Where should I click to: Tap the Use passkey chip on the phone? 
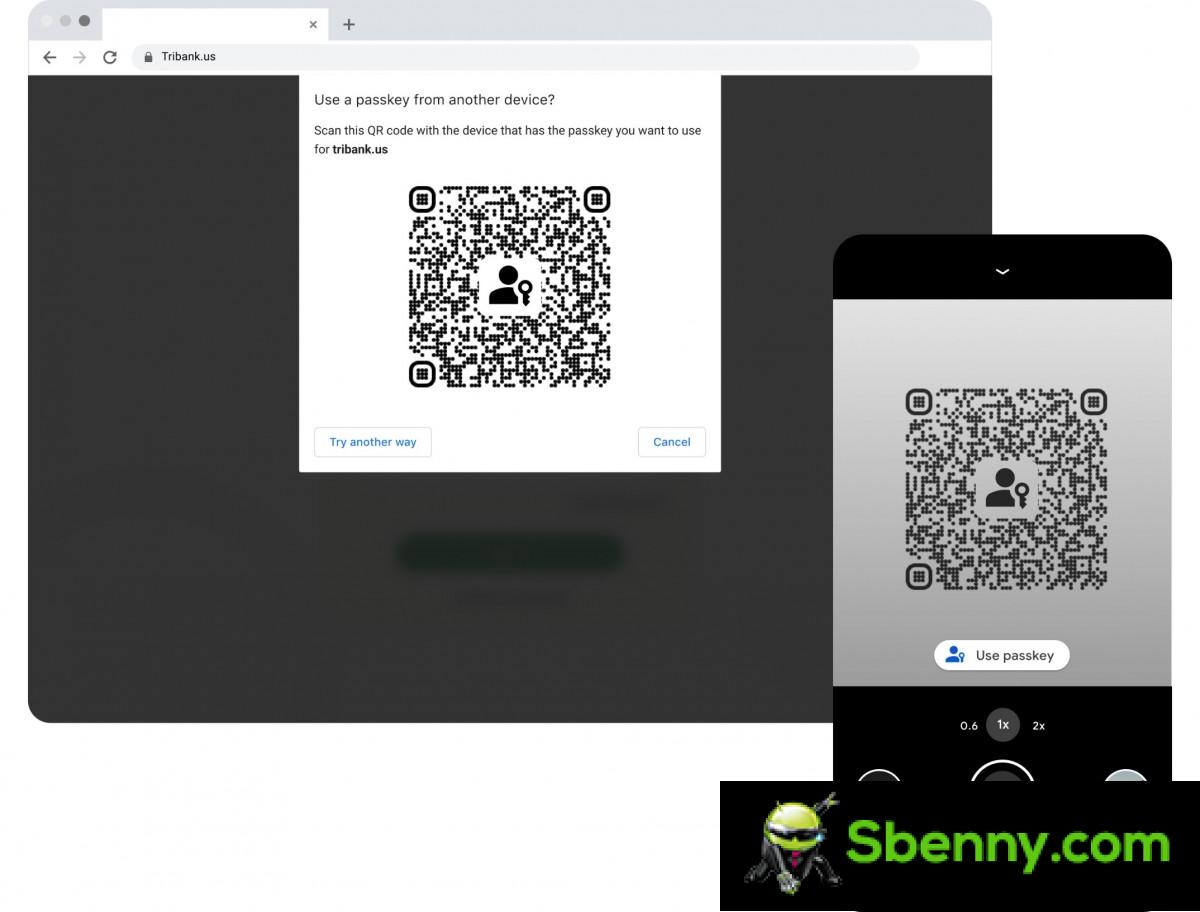click(x=1002, y=655)
